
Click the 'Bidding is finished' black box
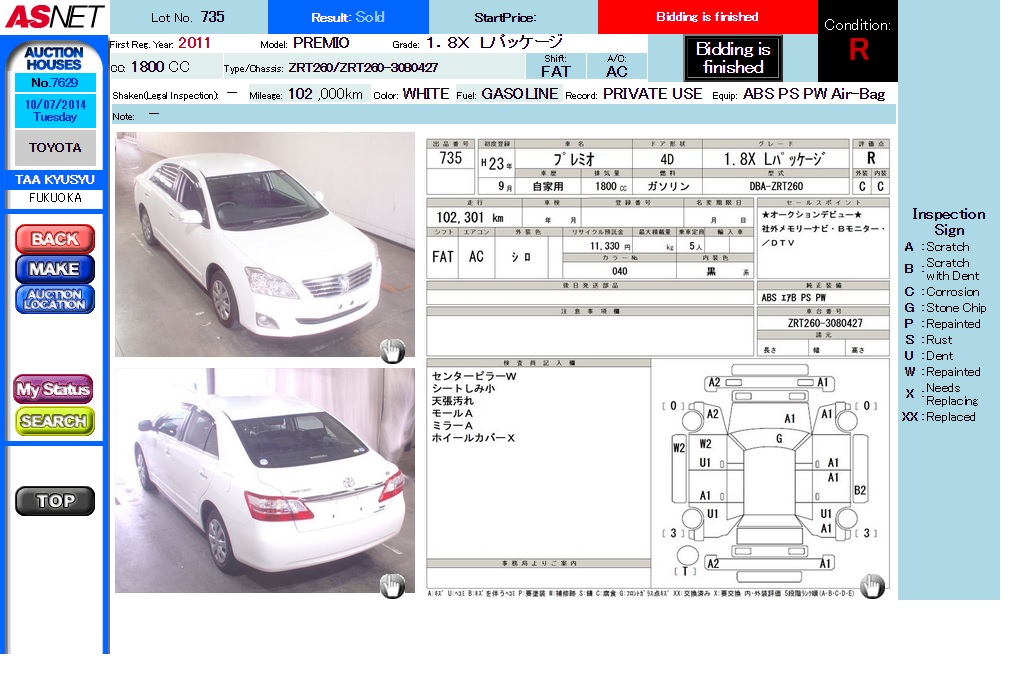(733, 58)
